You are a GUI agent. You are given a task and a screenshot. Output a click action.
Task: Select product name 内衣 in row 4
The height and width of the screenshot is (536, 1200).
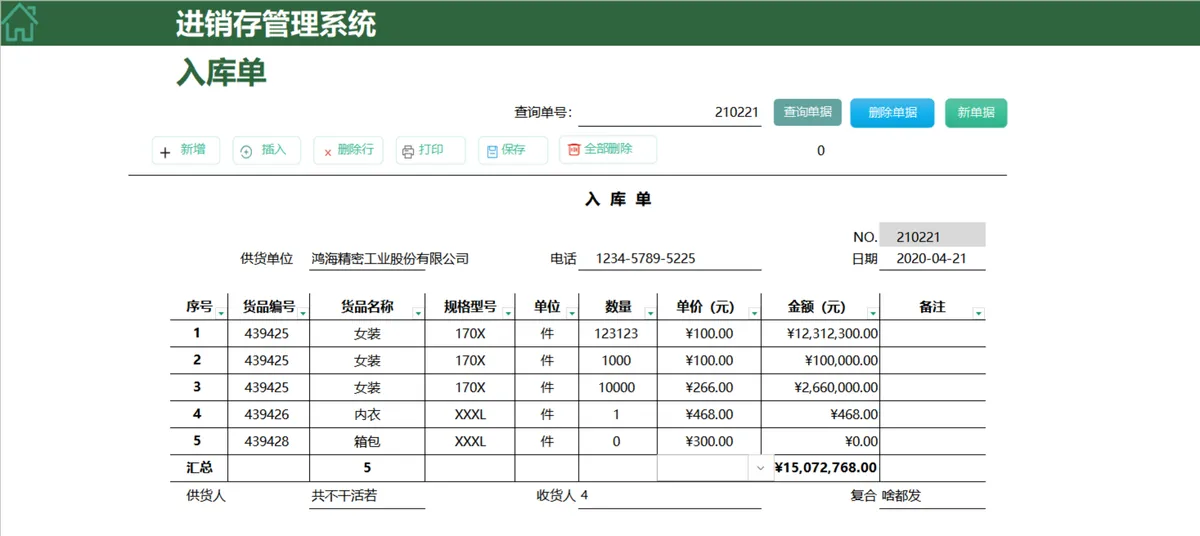pyautogui.click(x=367, y=415)
